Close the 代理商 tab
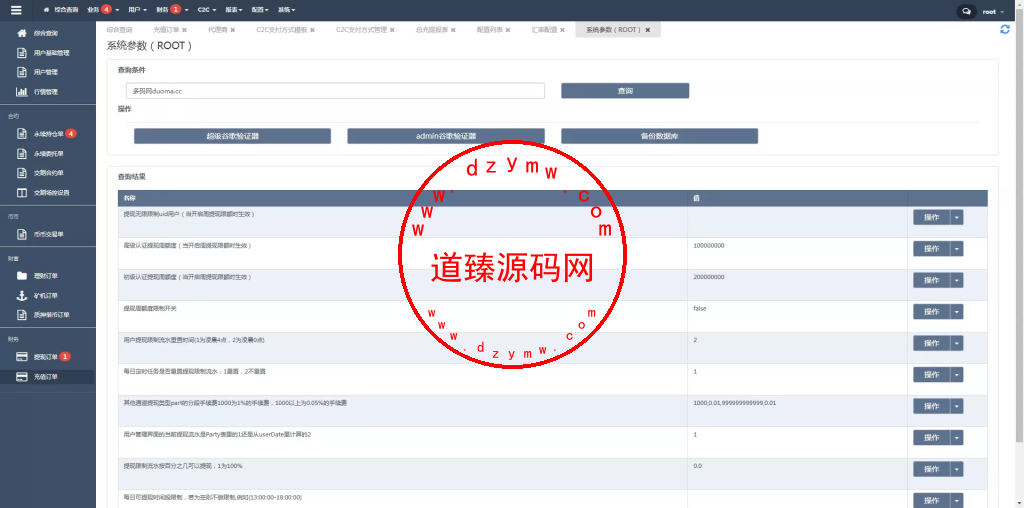1024x508 pixels. point(232,30)
